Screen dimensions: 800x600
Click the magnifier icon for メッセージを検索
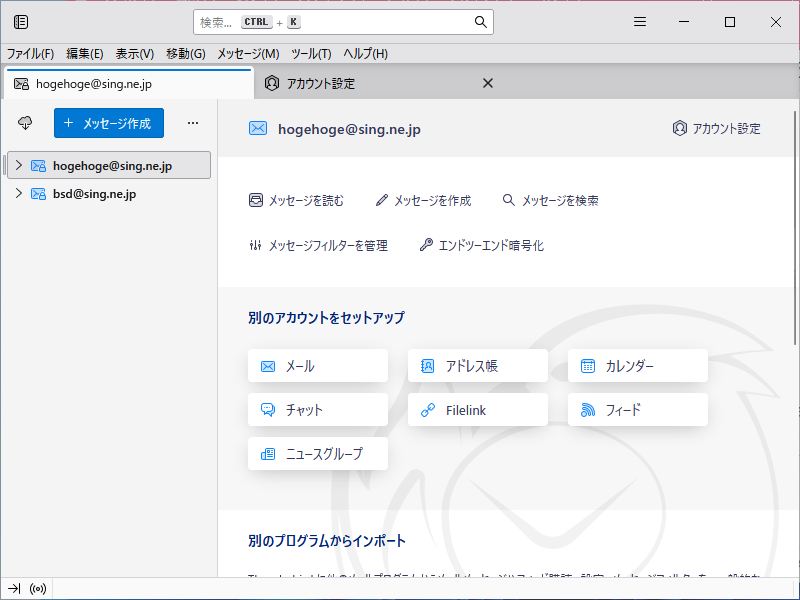pyautogui.click(x=508, y=200)
